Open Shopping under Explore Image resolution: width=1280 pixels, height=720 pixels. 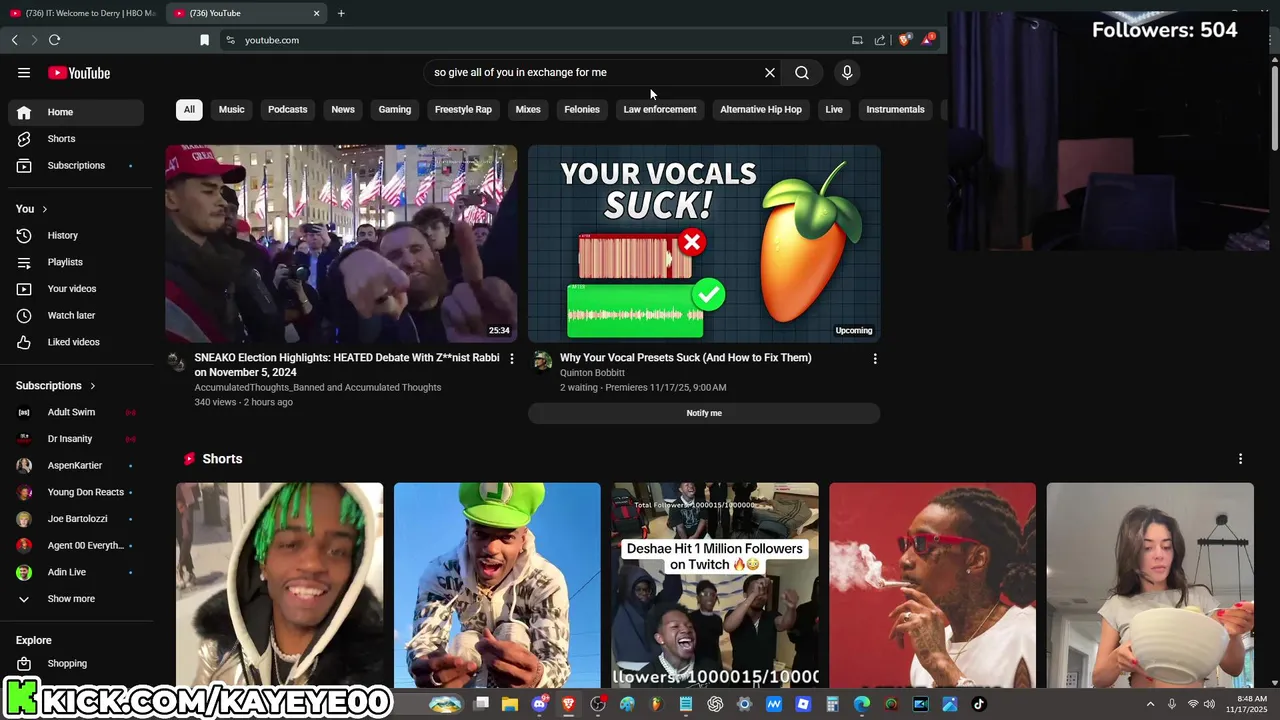[x=76, y=663]
